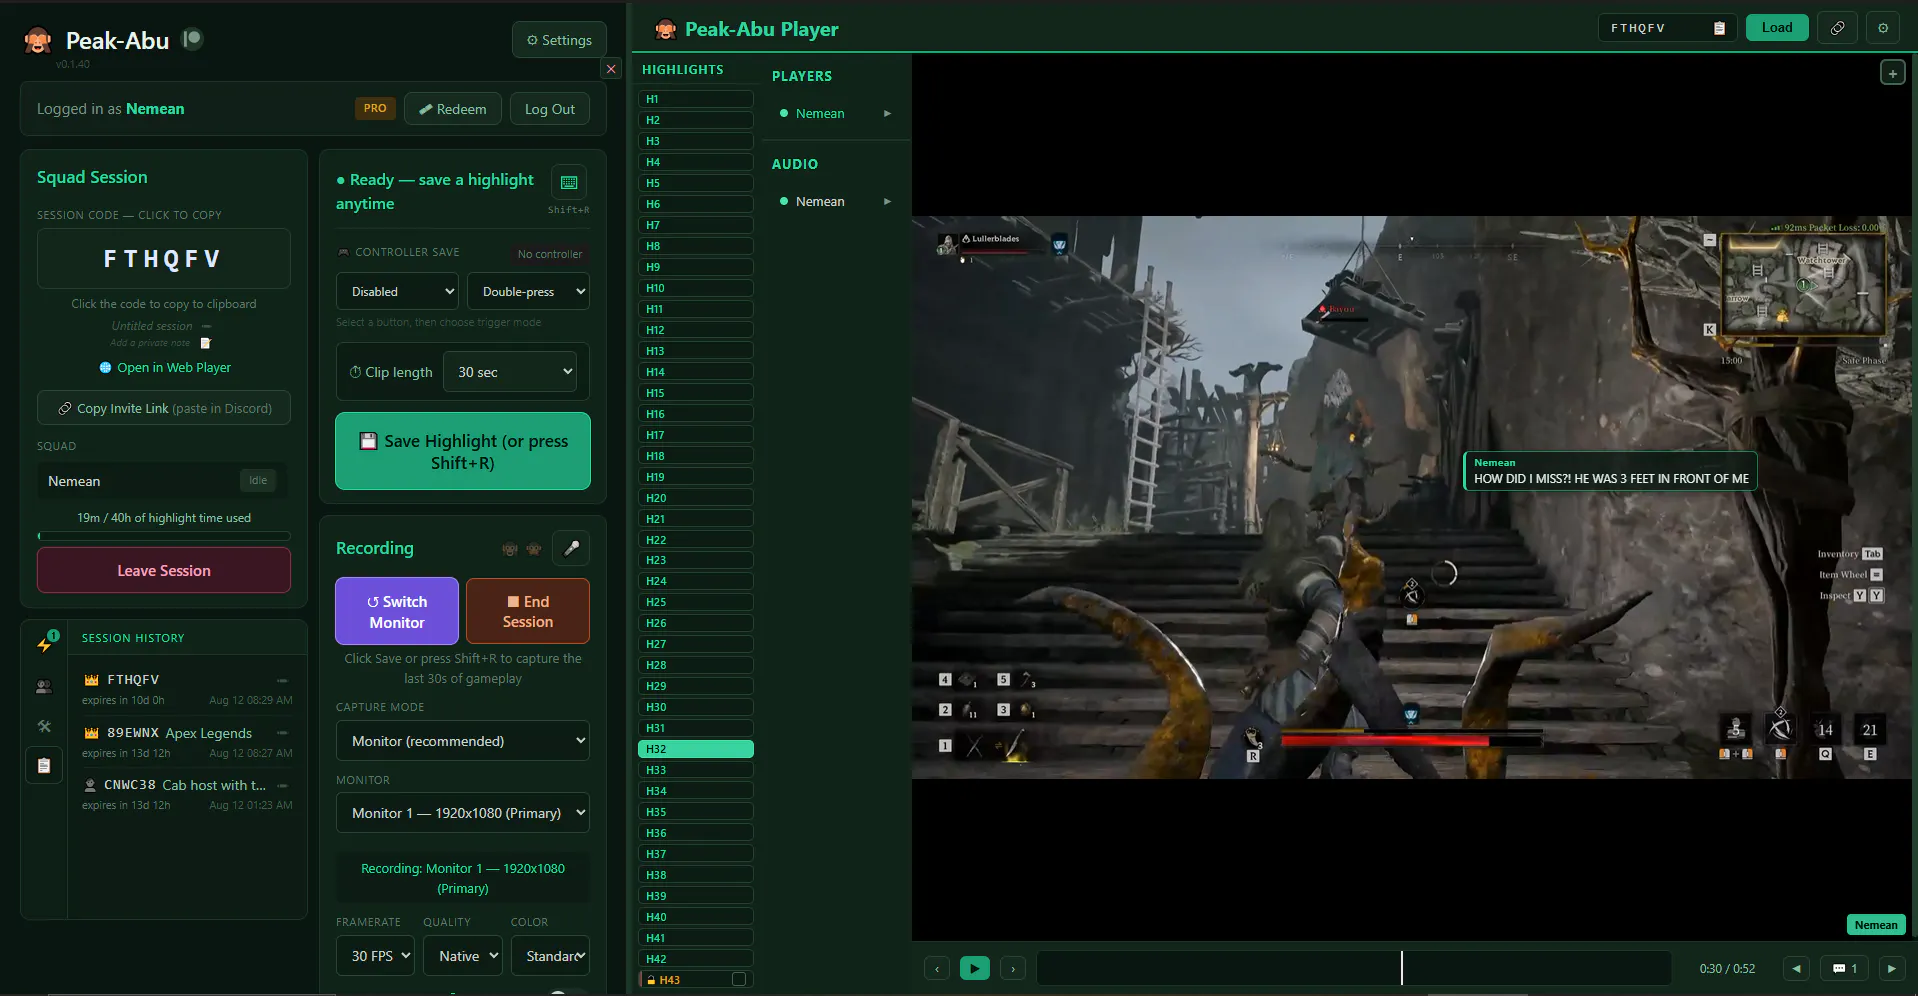
Task: Click the Patreon icon beside Peak-Abu title
Action: tap(192, 39)
